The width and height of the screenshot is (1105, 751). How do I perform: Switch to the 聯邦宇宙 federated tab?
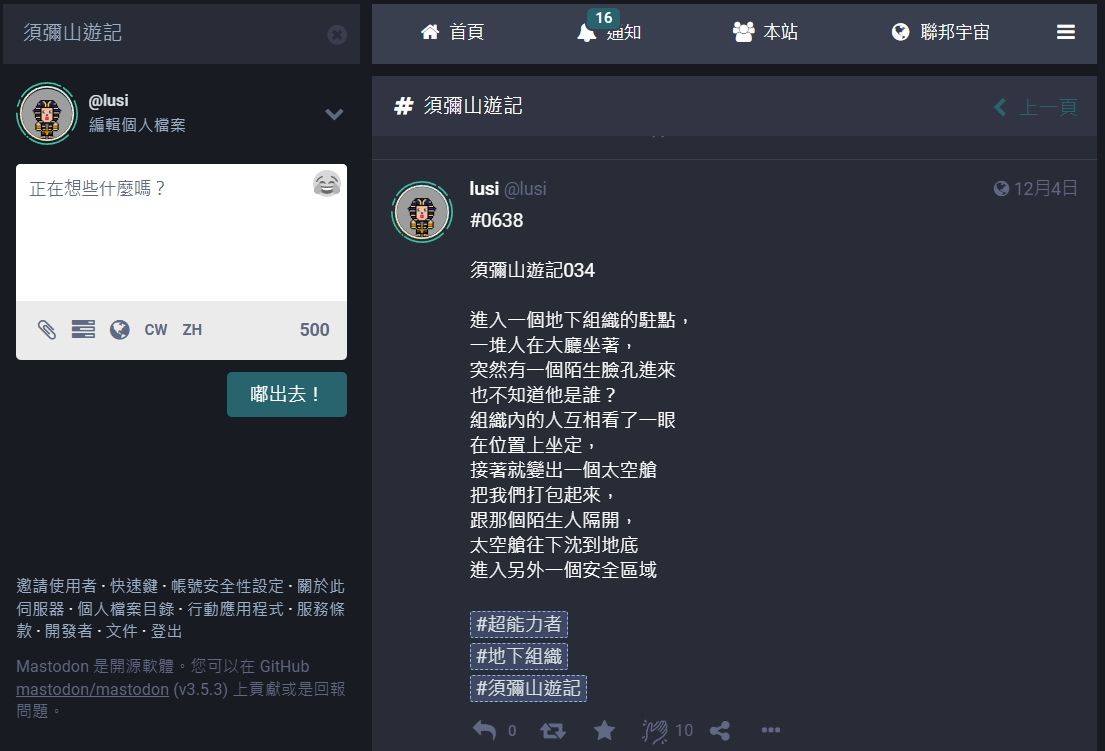[x=940, y=32]
